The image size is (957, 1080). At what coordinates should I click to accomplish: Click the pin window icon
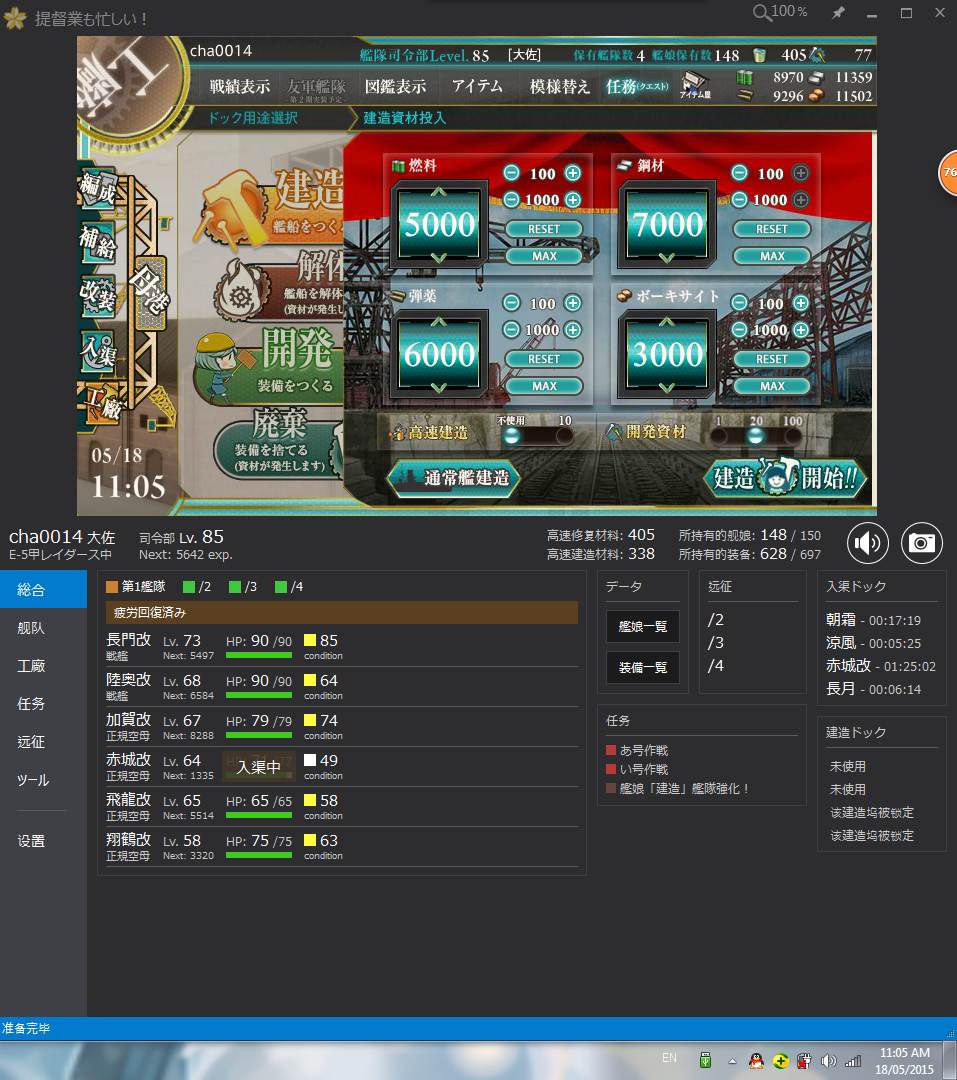pos(838,12)
